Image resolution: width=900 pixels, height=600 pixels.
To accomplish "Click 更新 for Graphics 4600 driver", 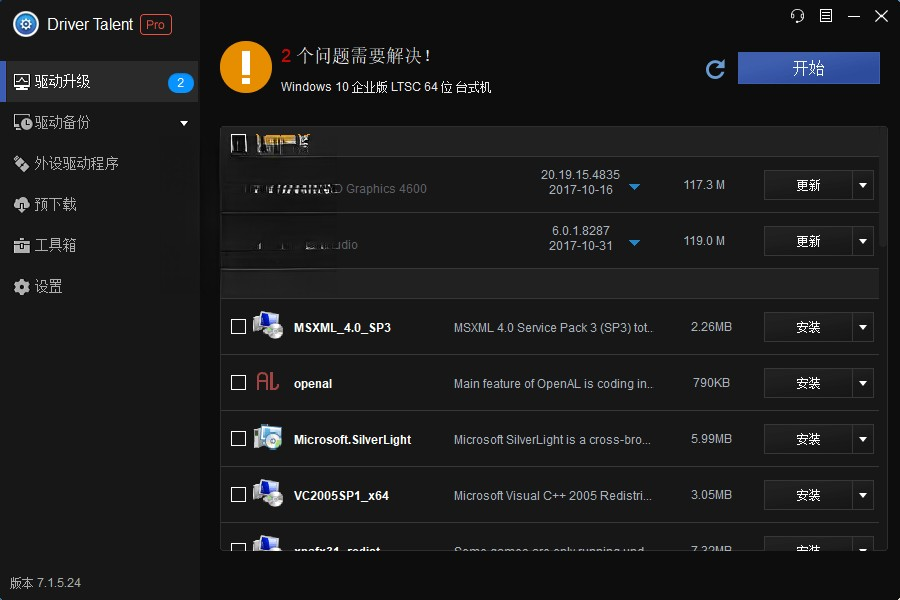I will 808,185.
